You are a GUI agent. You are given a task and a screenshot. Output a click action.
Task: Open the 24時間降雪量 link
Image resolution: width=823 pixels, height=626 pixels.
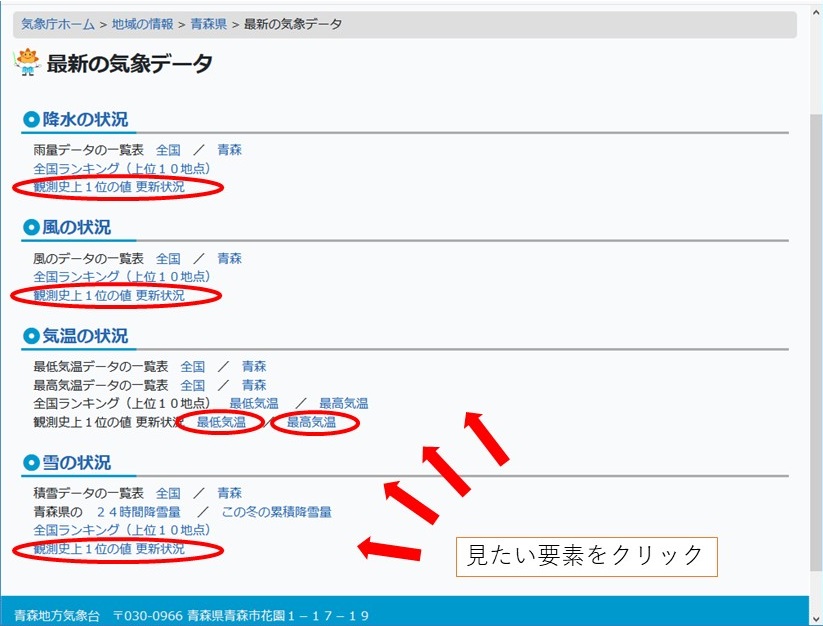[x=139, y=512]
